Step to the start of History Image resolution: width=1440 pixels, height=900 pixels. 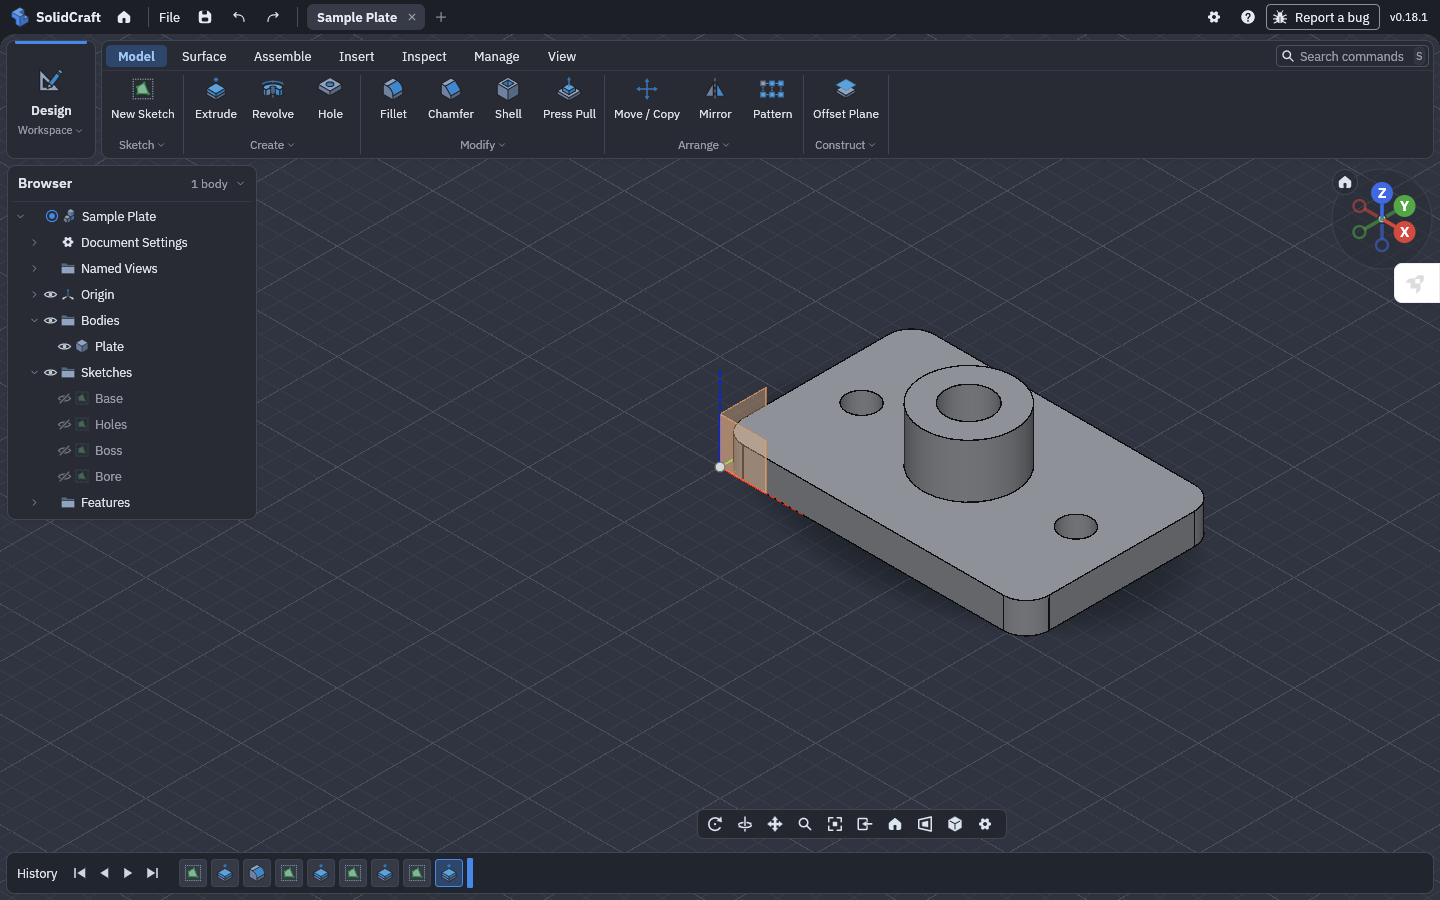(80, 873)
